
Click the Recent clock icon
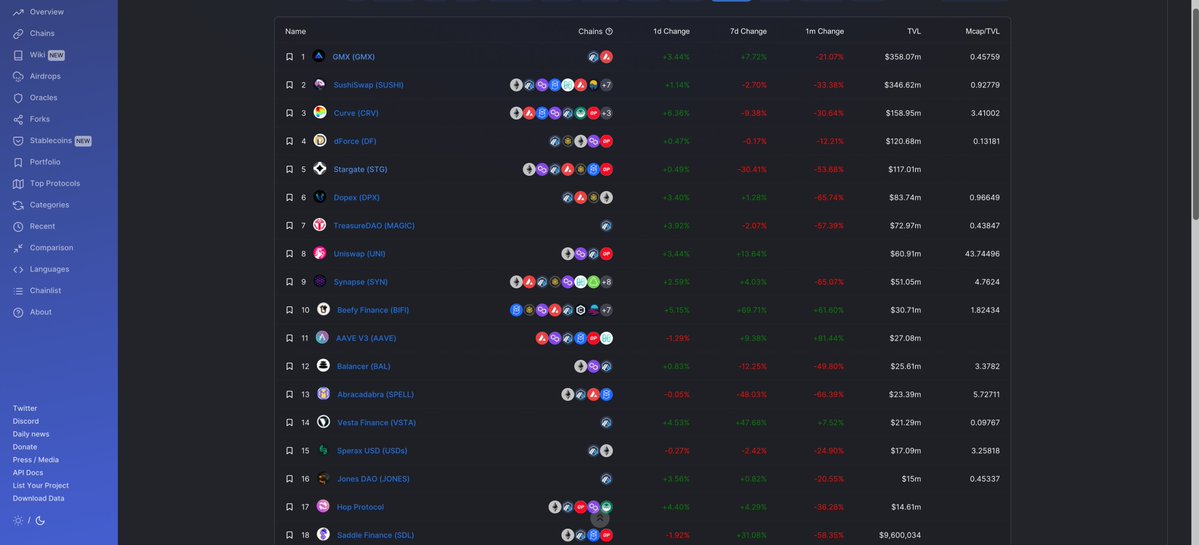point(19,227)
